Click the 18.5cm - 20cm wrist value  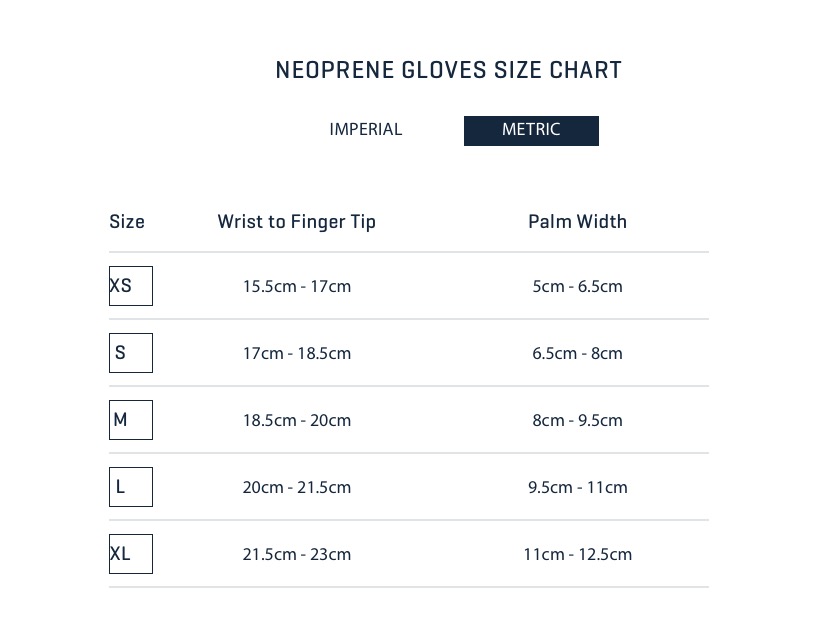297,420
